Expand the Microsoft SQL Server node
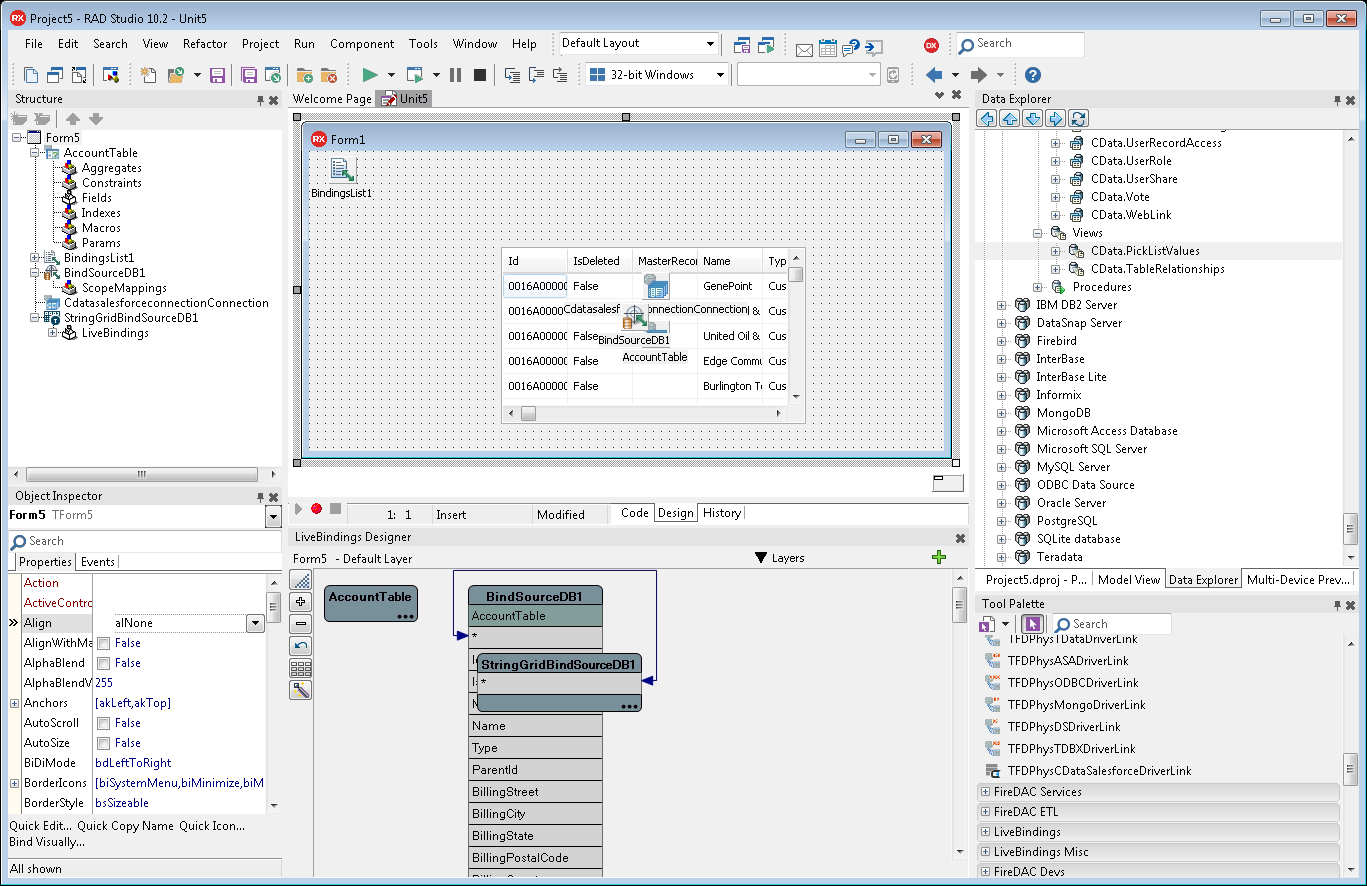Viewport: 1367px width, 886px height. (1001, 449)
